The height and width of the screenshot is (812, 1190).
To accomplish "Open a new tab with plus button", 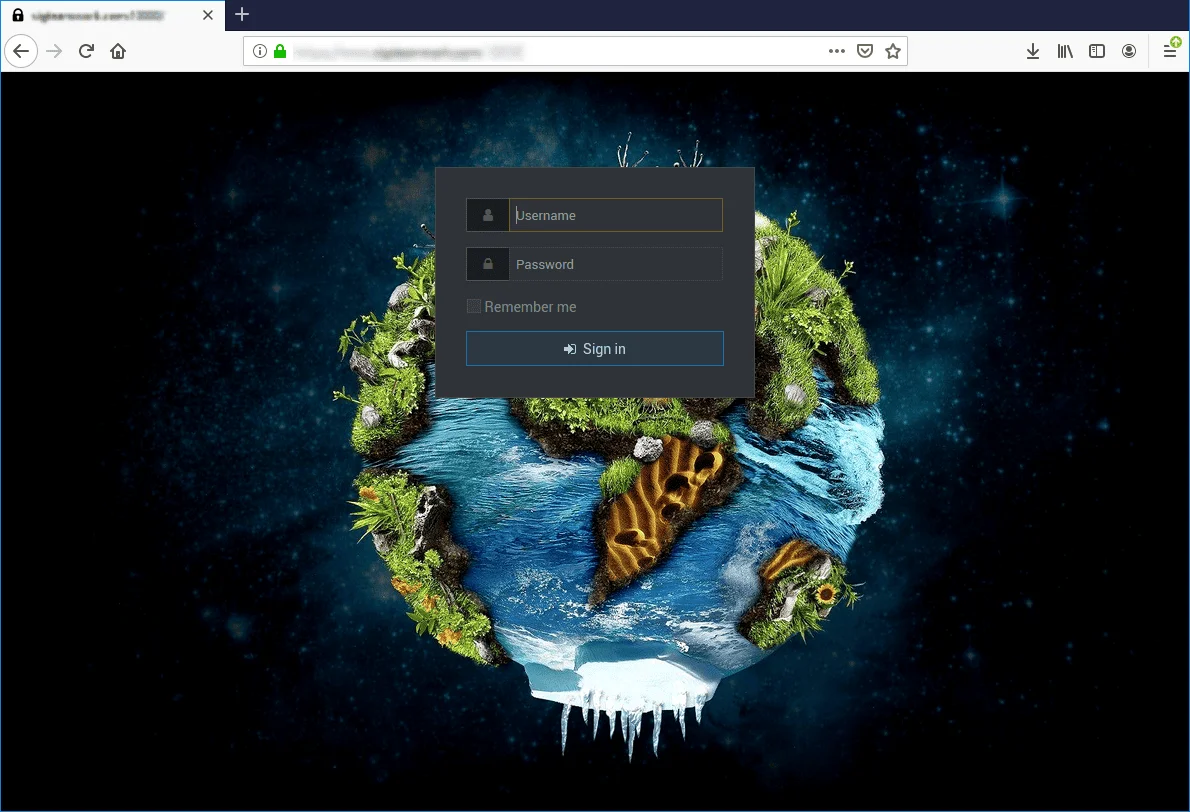I will tap(242, 14).
